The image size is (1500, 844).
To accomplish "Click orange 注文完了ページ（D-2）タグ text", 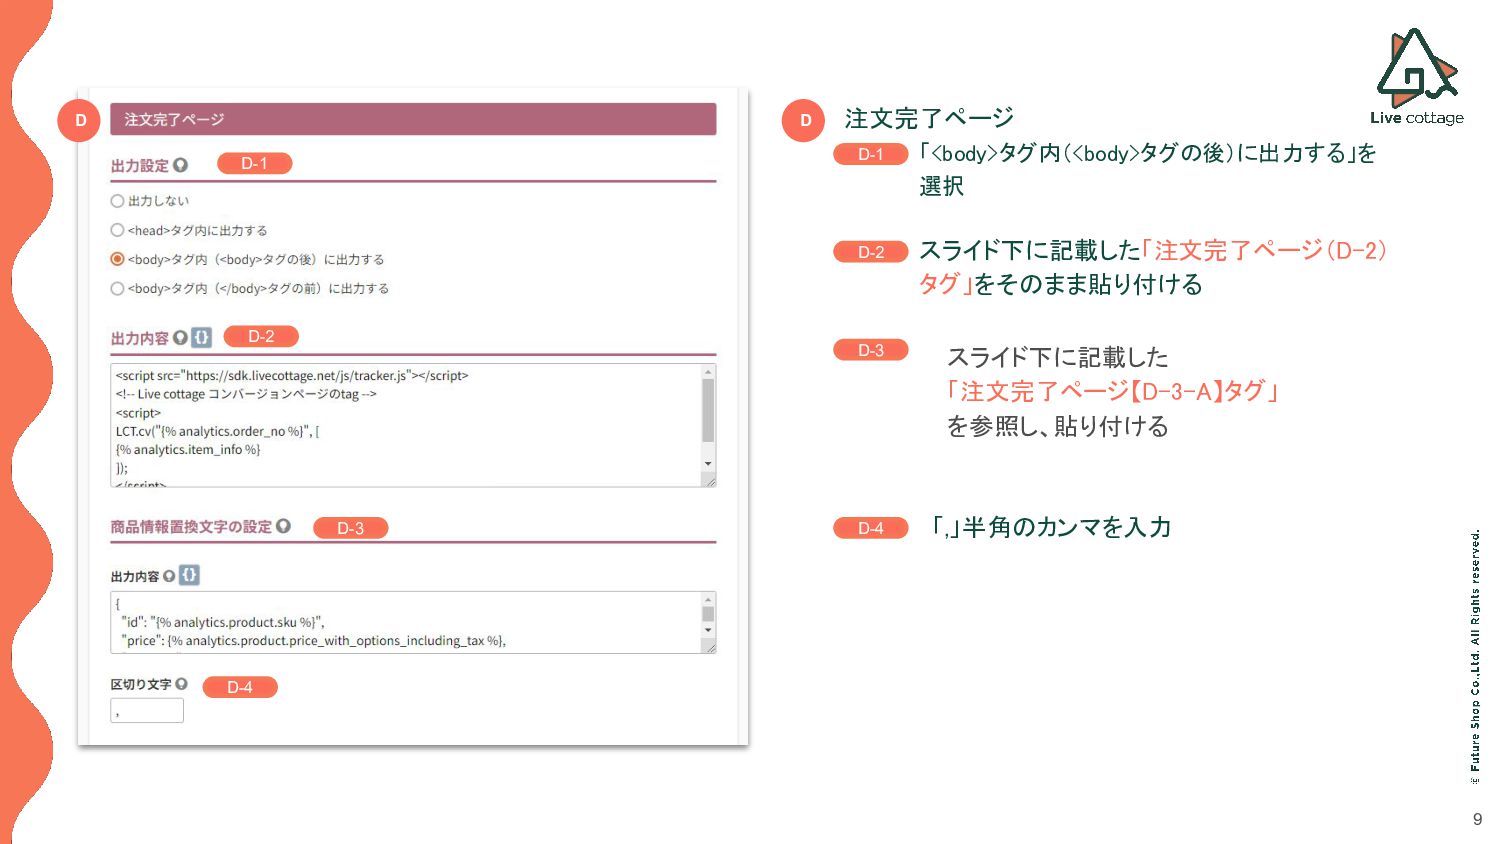I will click(x=1152, y=267).
